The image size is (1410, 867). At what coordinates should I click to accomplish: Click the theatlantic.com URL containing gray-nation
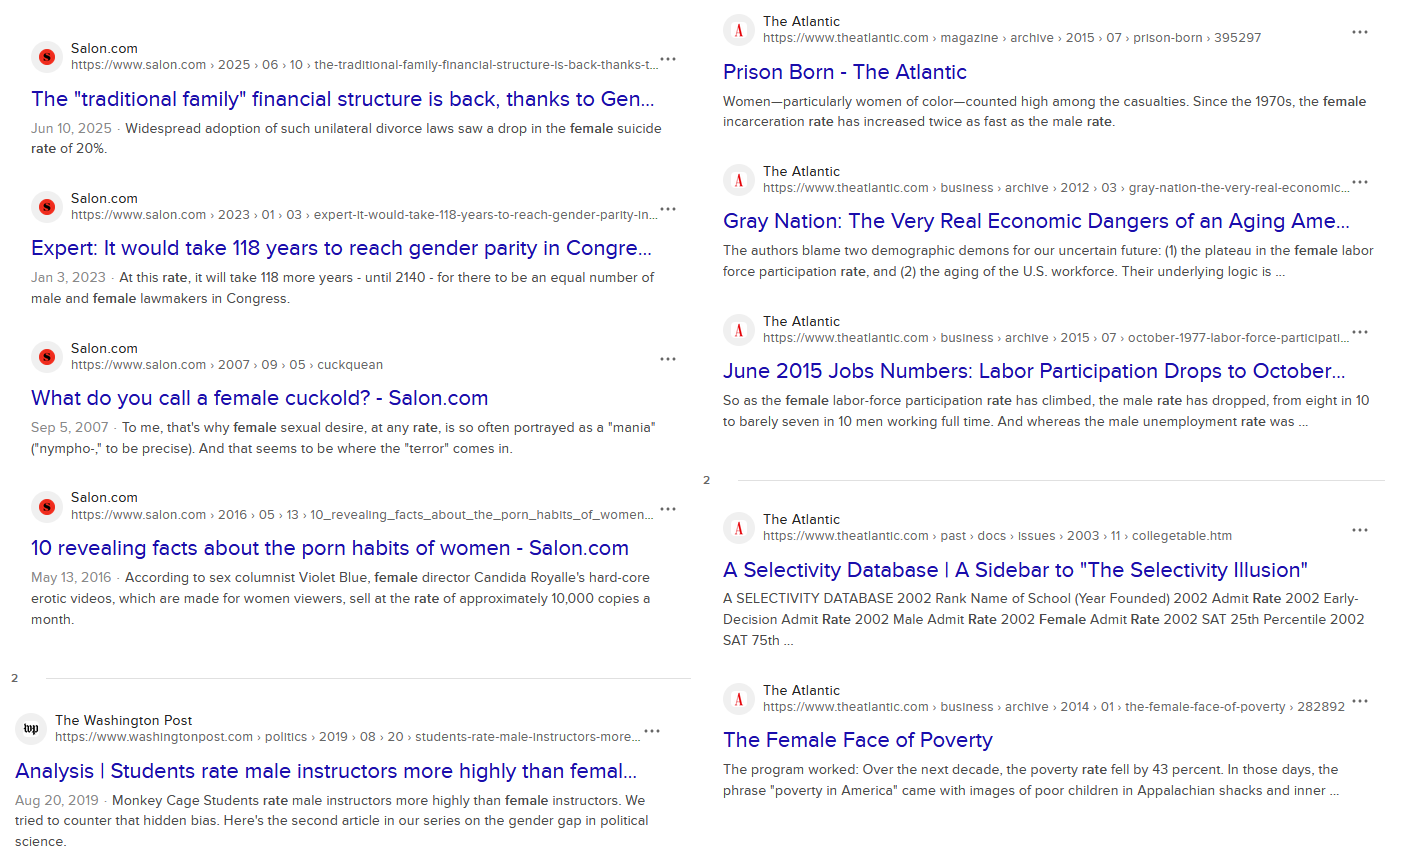point(1056,188)
